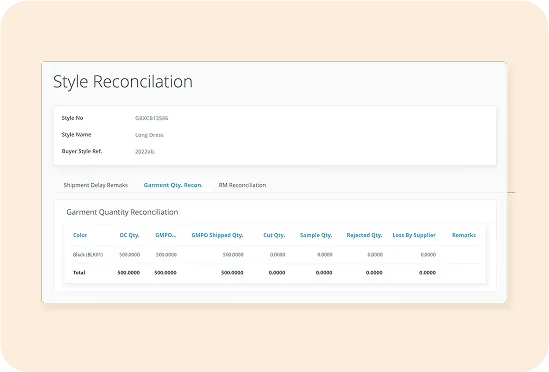Sort by the Color column header
This screenshot has width=549, height=372.
tap(80, 235)
